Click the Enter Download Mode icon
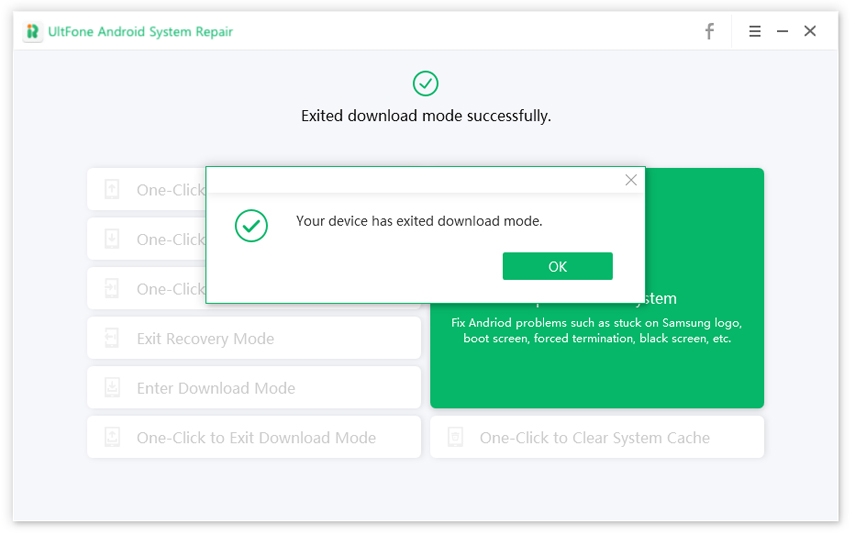Image resolution: width=855 pixels, height=535 pixels. 112,388
